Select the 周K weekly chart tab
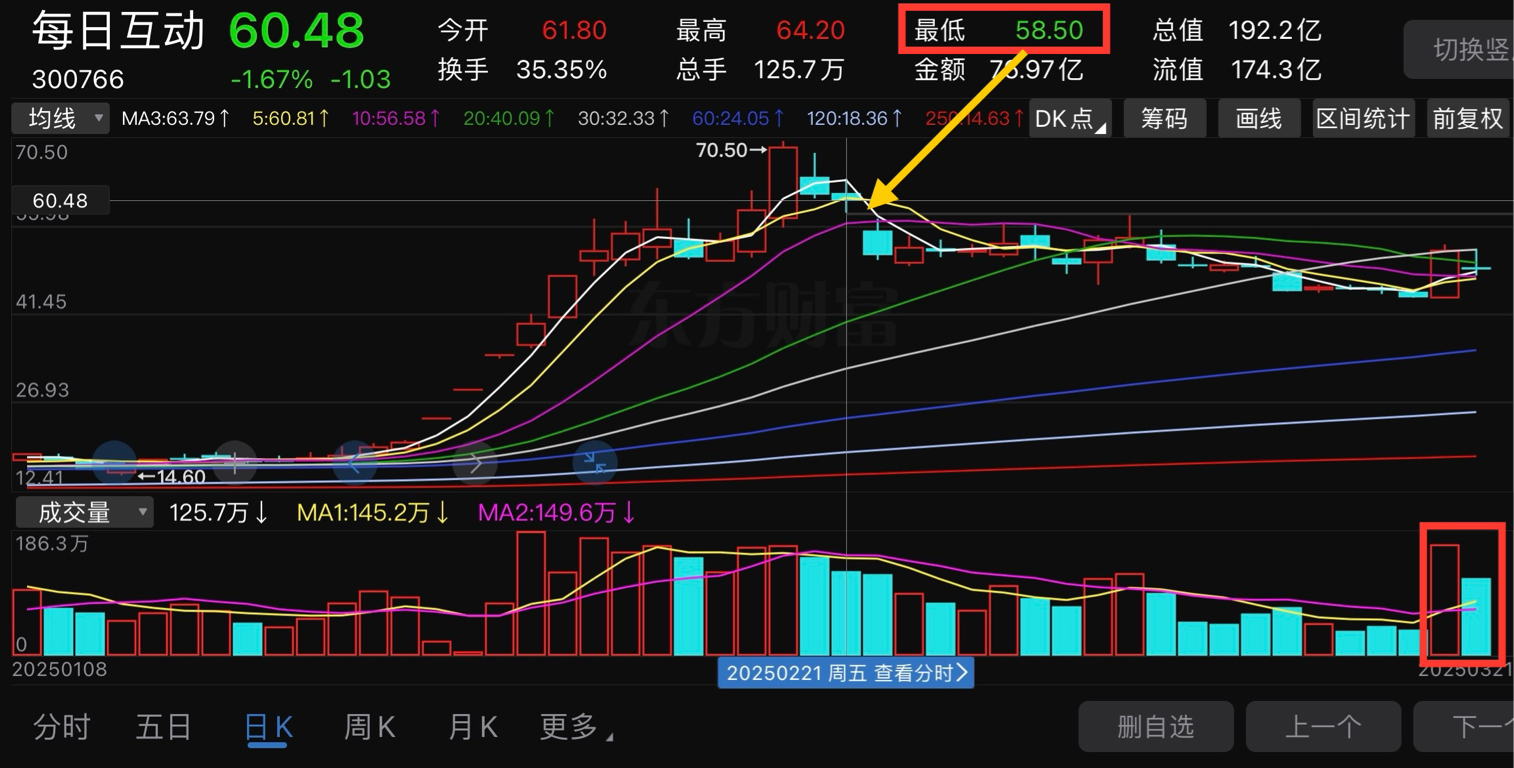 pyautogui.click(x=369, y=727)
